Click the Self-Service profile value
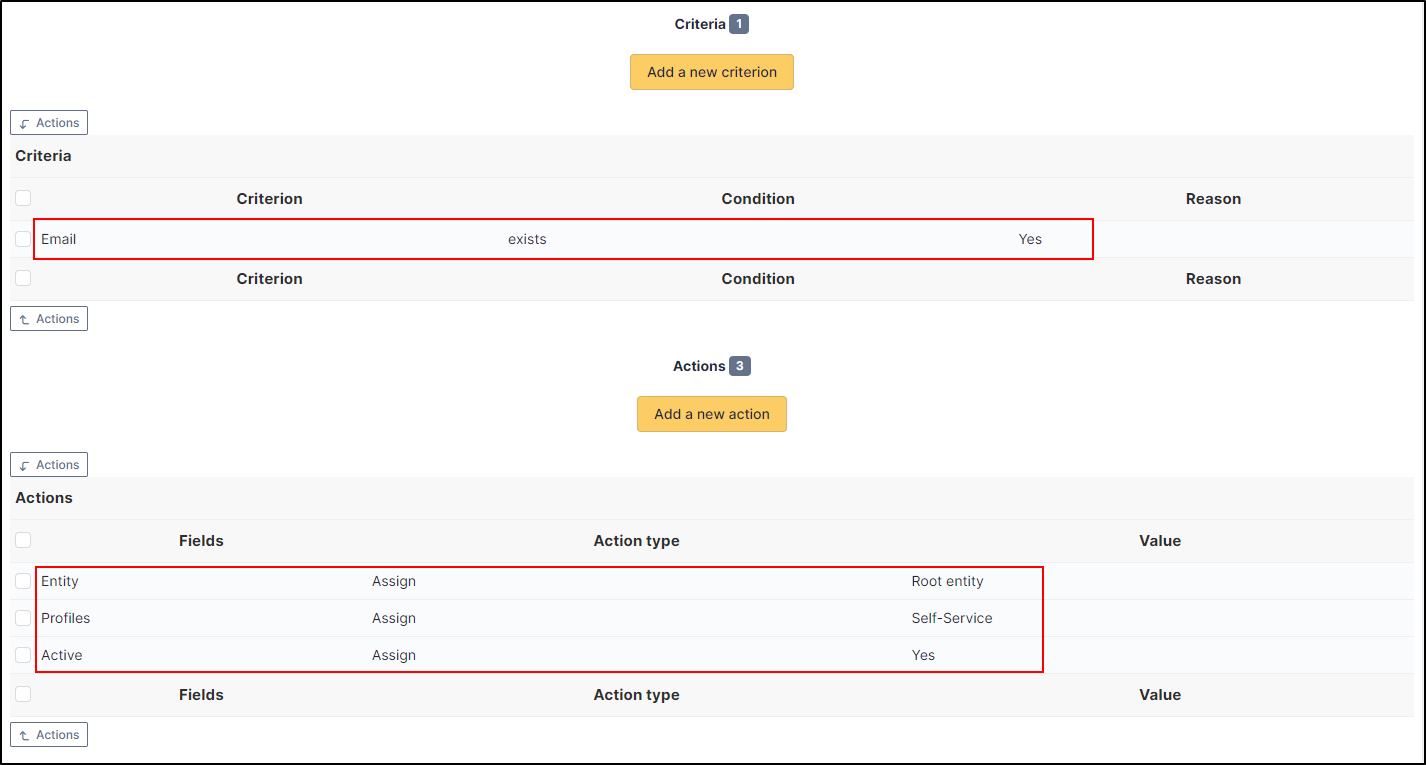This screenshot has width=1426, height=765. [951, 618]
